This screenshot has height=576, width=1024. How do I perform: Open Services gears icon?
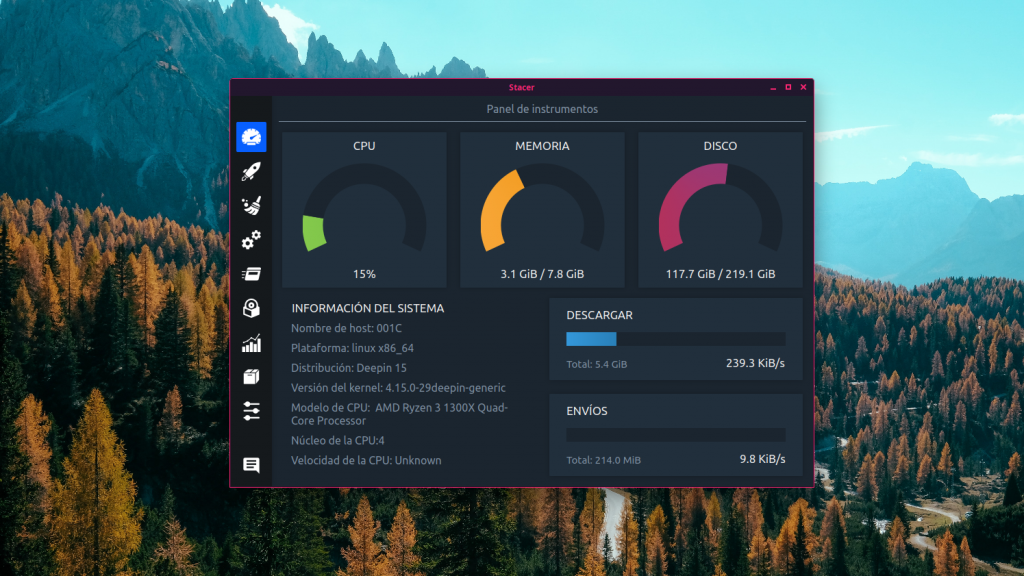coord(251,240)
